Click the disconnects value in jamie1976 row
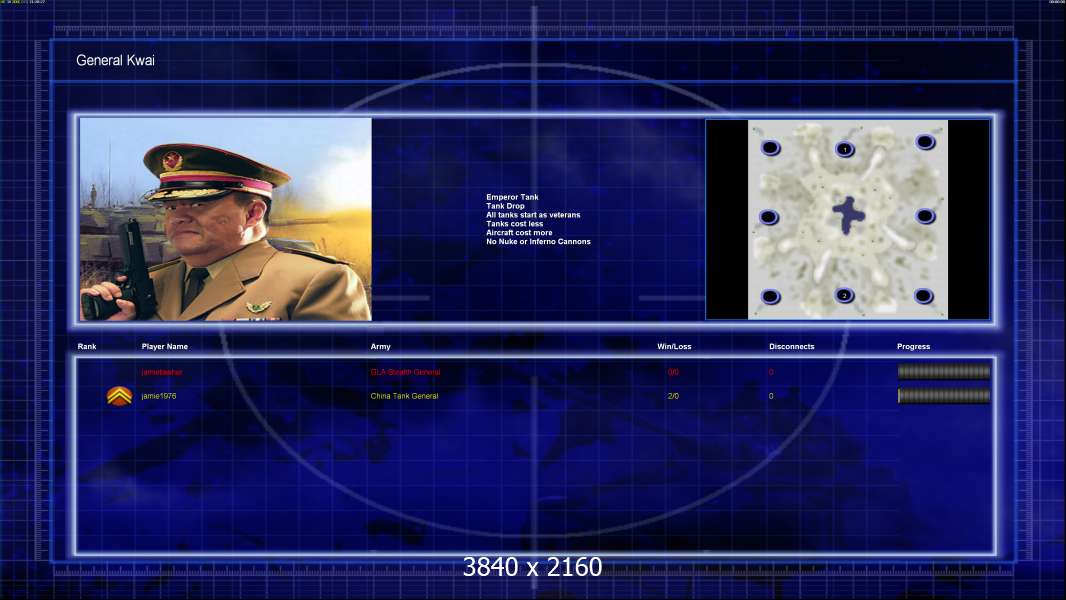 coord(771,395)
